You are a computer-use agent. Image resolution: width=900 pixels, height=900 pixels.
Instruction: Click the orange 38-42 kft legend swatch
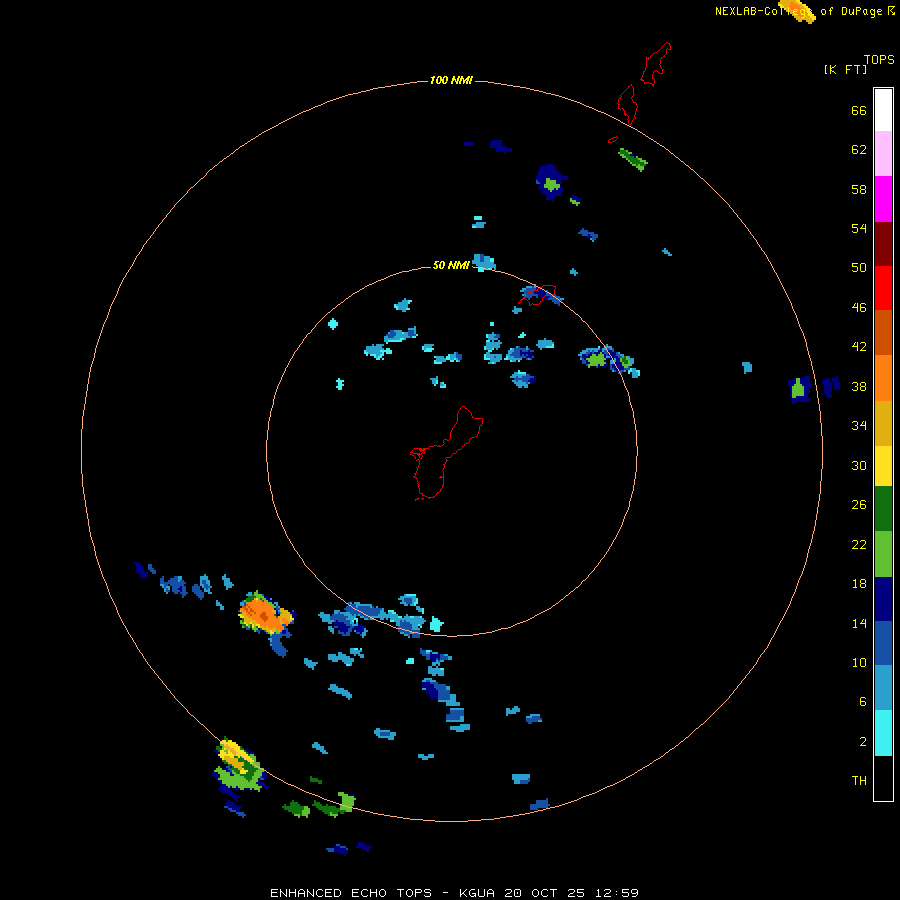coord(883,378)
